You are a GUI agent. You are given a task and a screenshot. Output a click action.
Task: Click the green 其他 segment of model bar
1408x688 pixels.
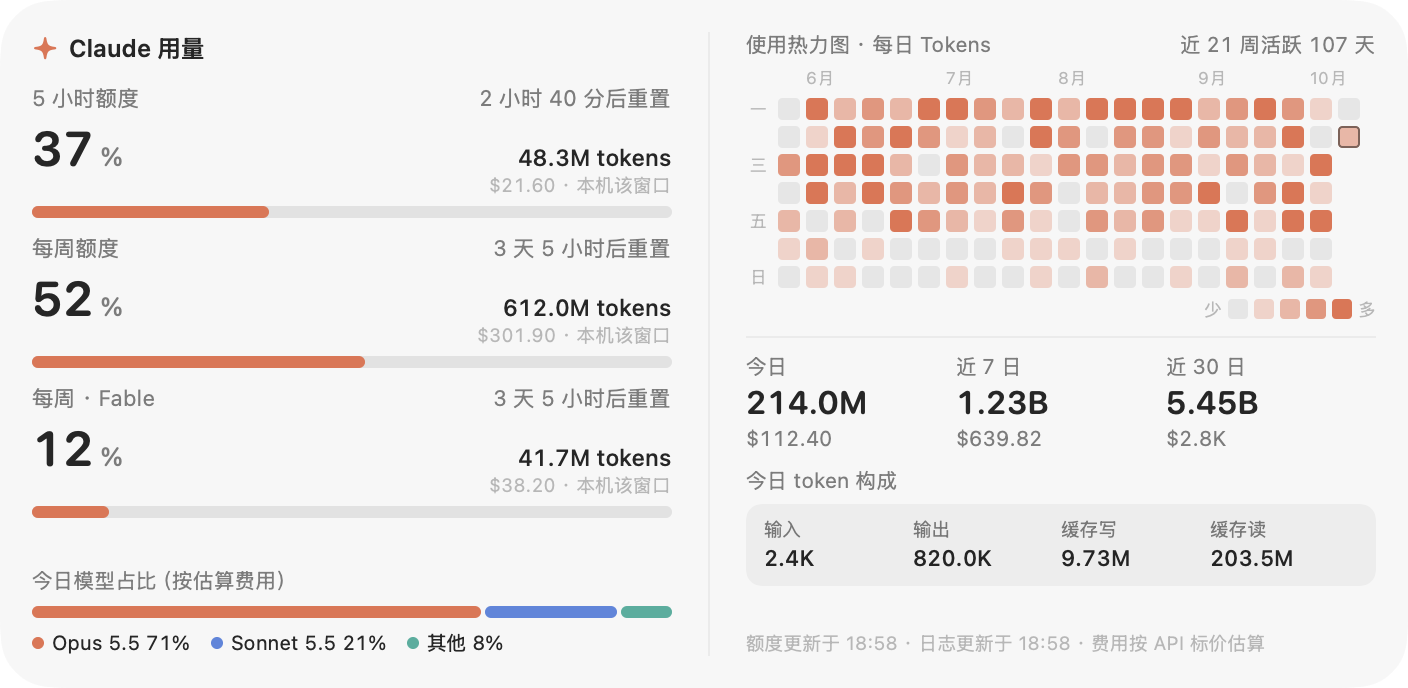(646, 612)
